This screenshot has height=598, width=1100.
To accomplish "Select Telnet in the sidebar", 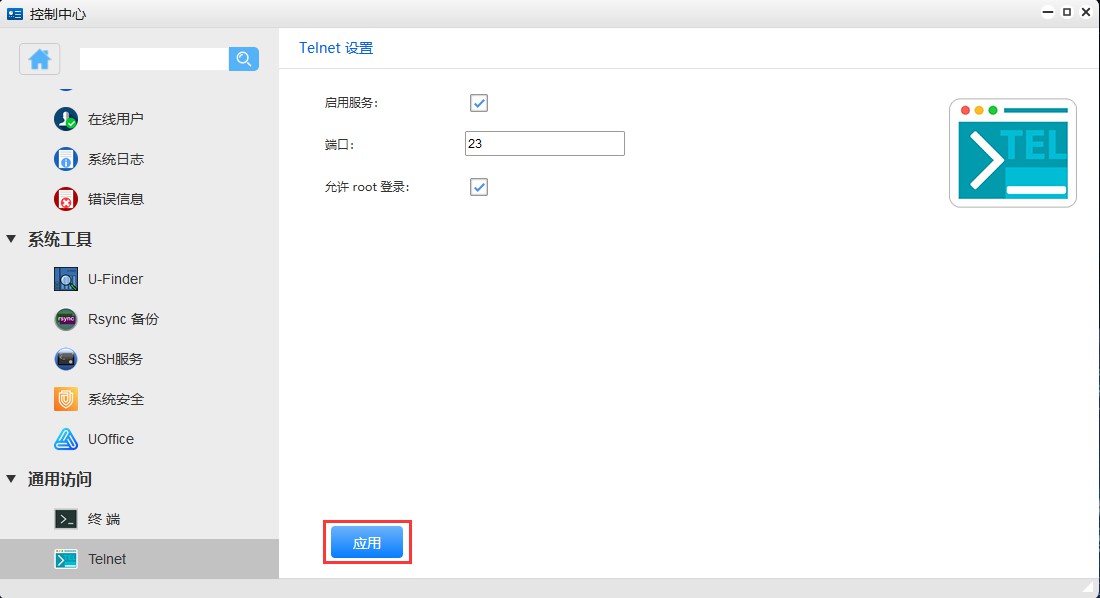I will pos(106,559).
